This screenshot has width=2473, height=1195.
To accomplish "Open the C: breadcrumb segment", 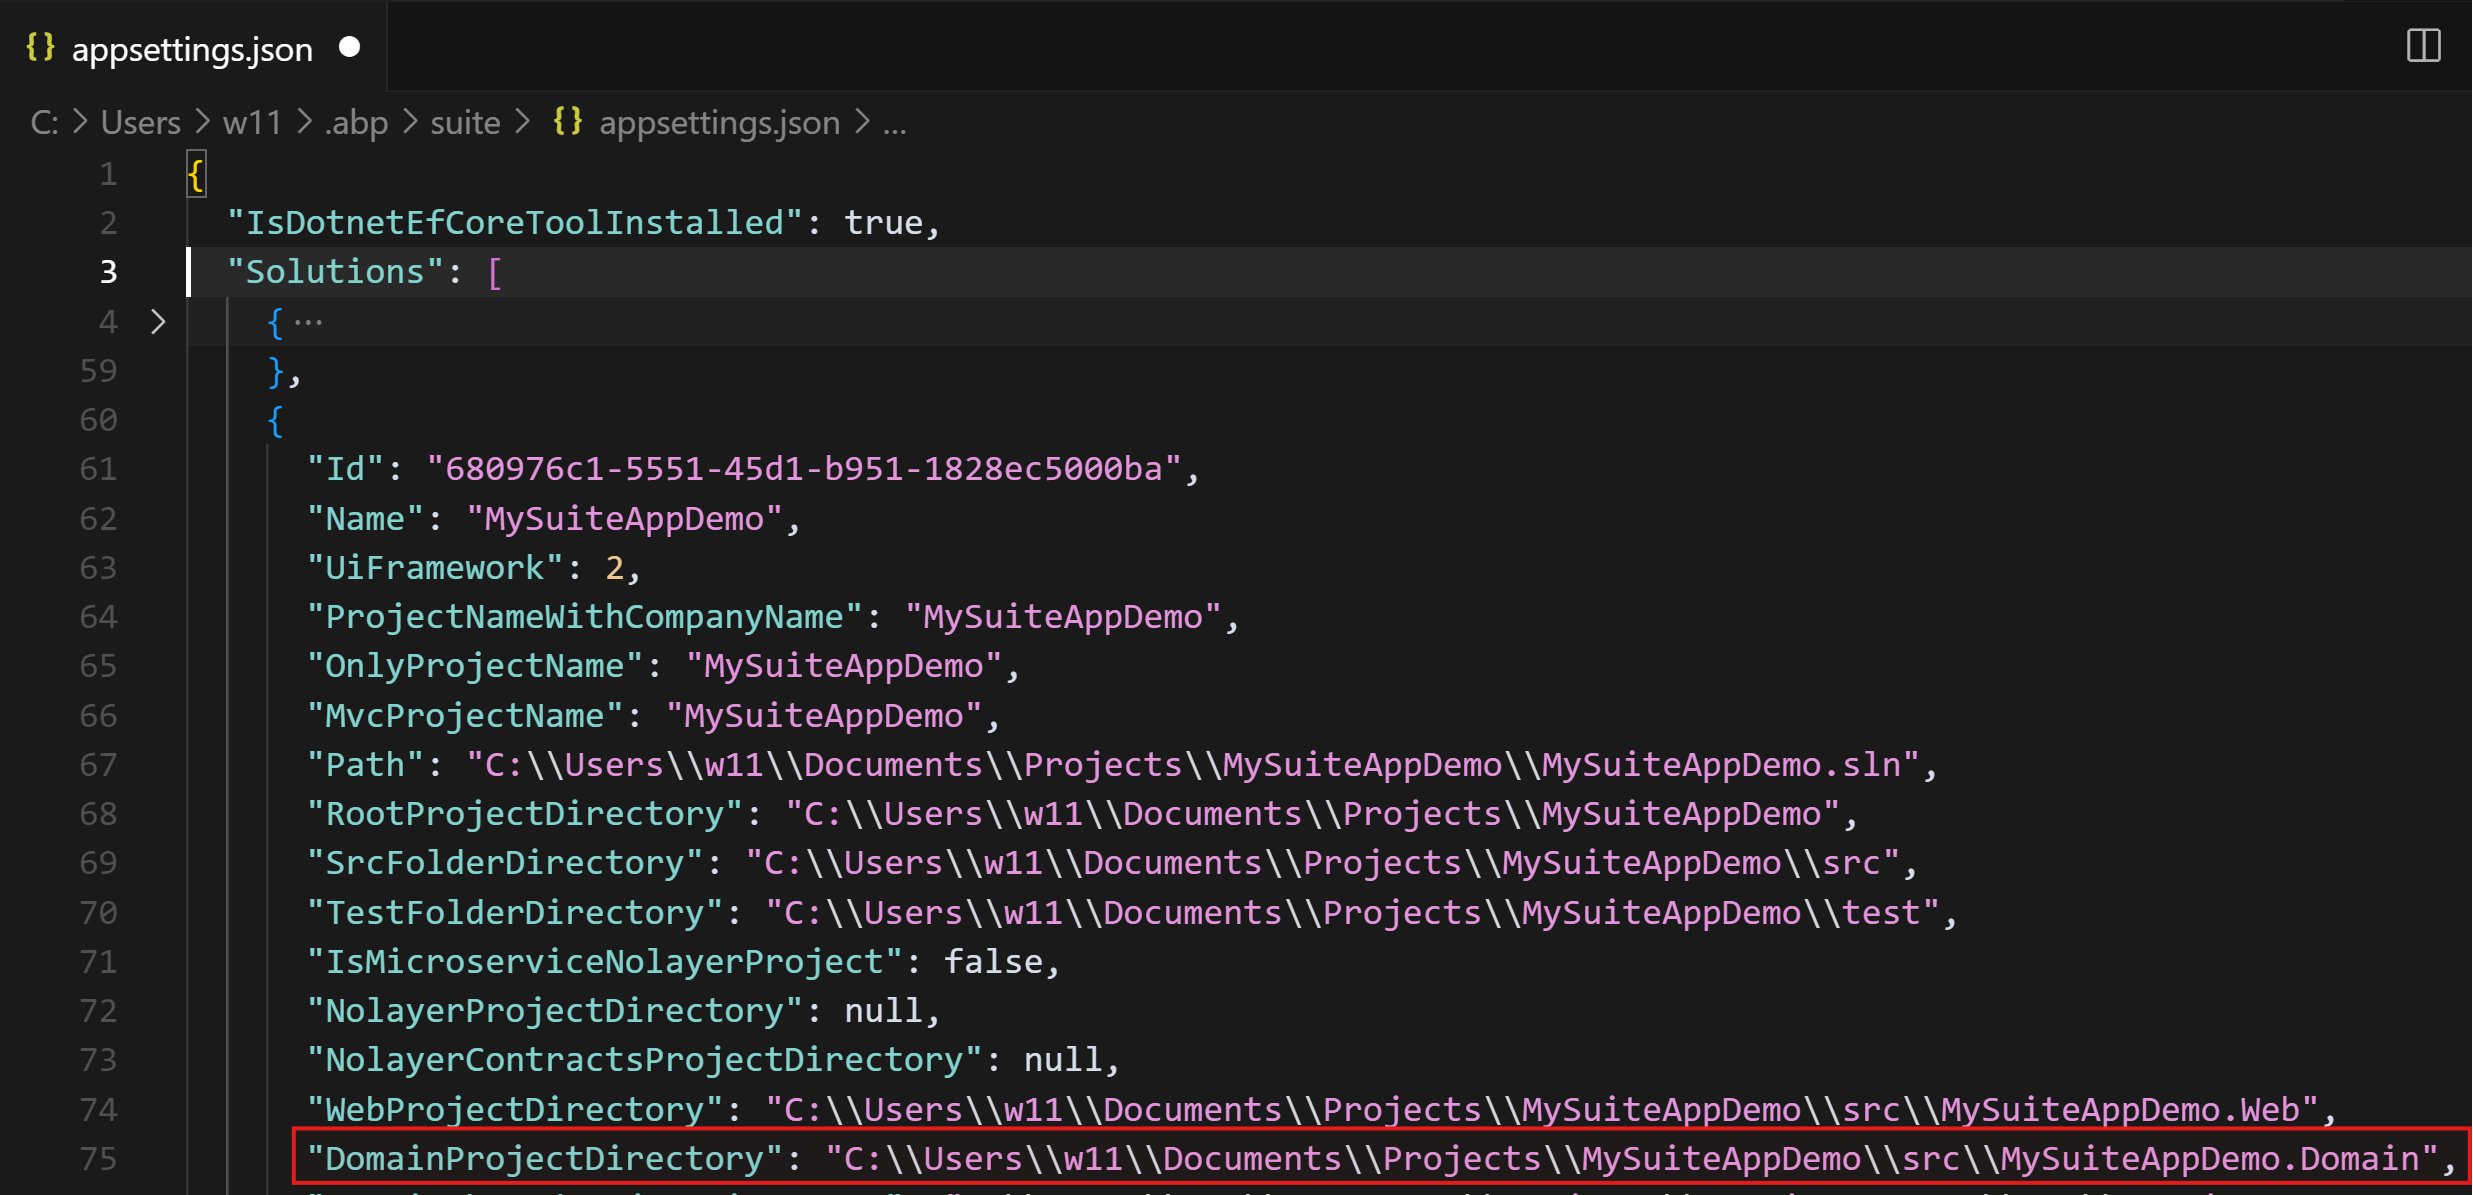I will pyautogui.click(x=44, y=122).
